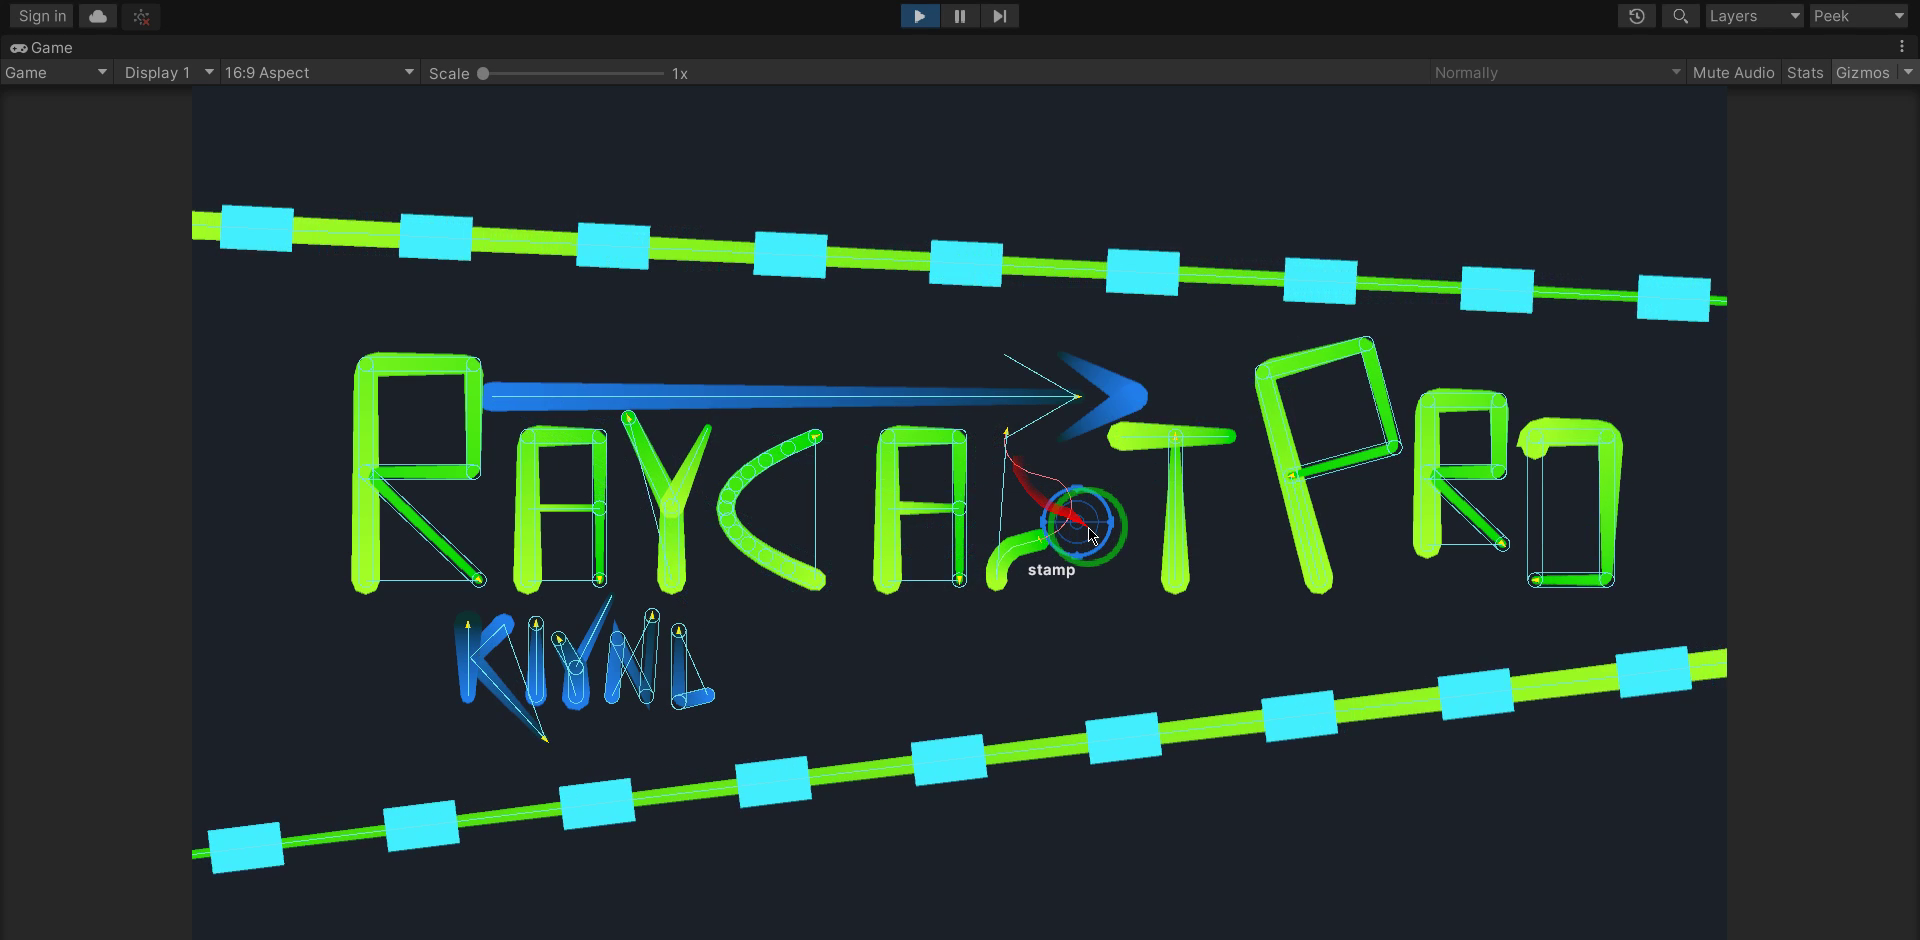Open the Game tab kebab menu
1920x940 pixels.
pyautogui.click(x=1902, y=47)
